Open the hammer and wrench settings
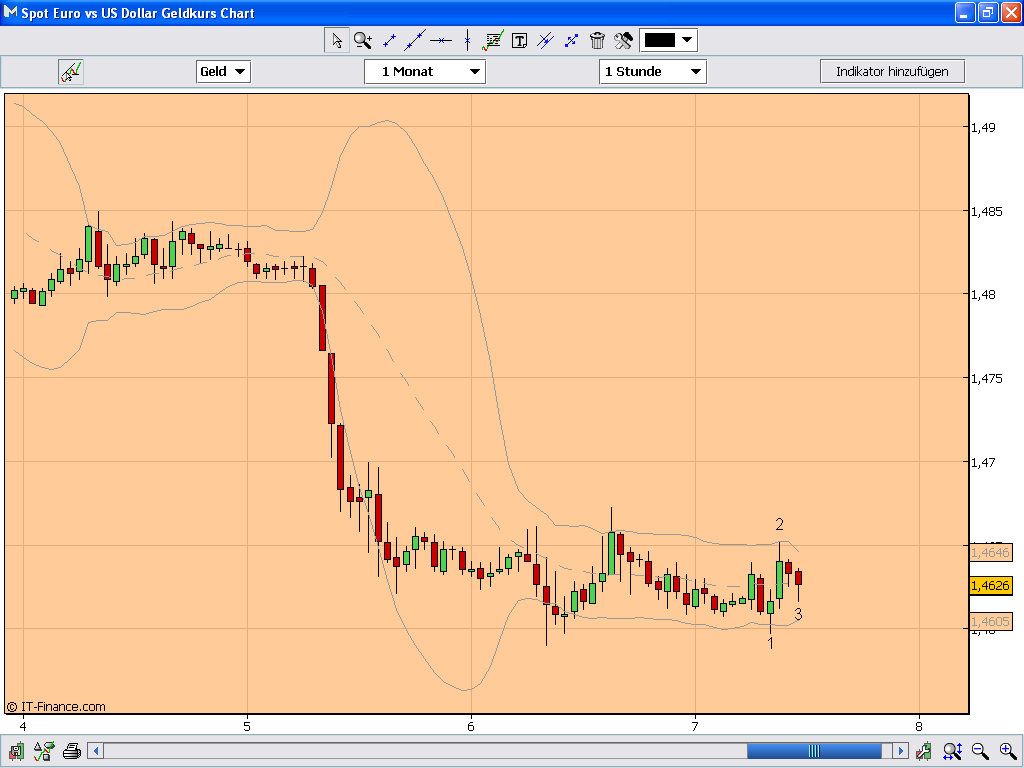 point(623,40)
